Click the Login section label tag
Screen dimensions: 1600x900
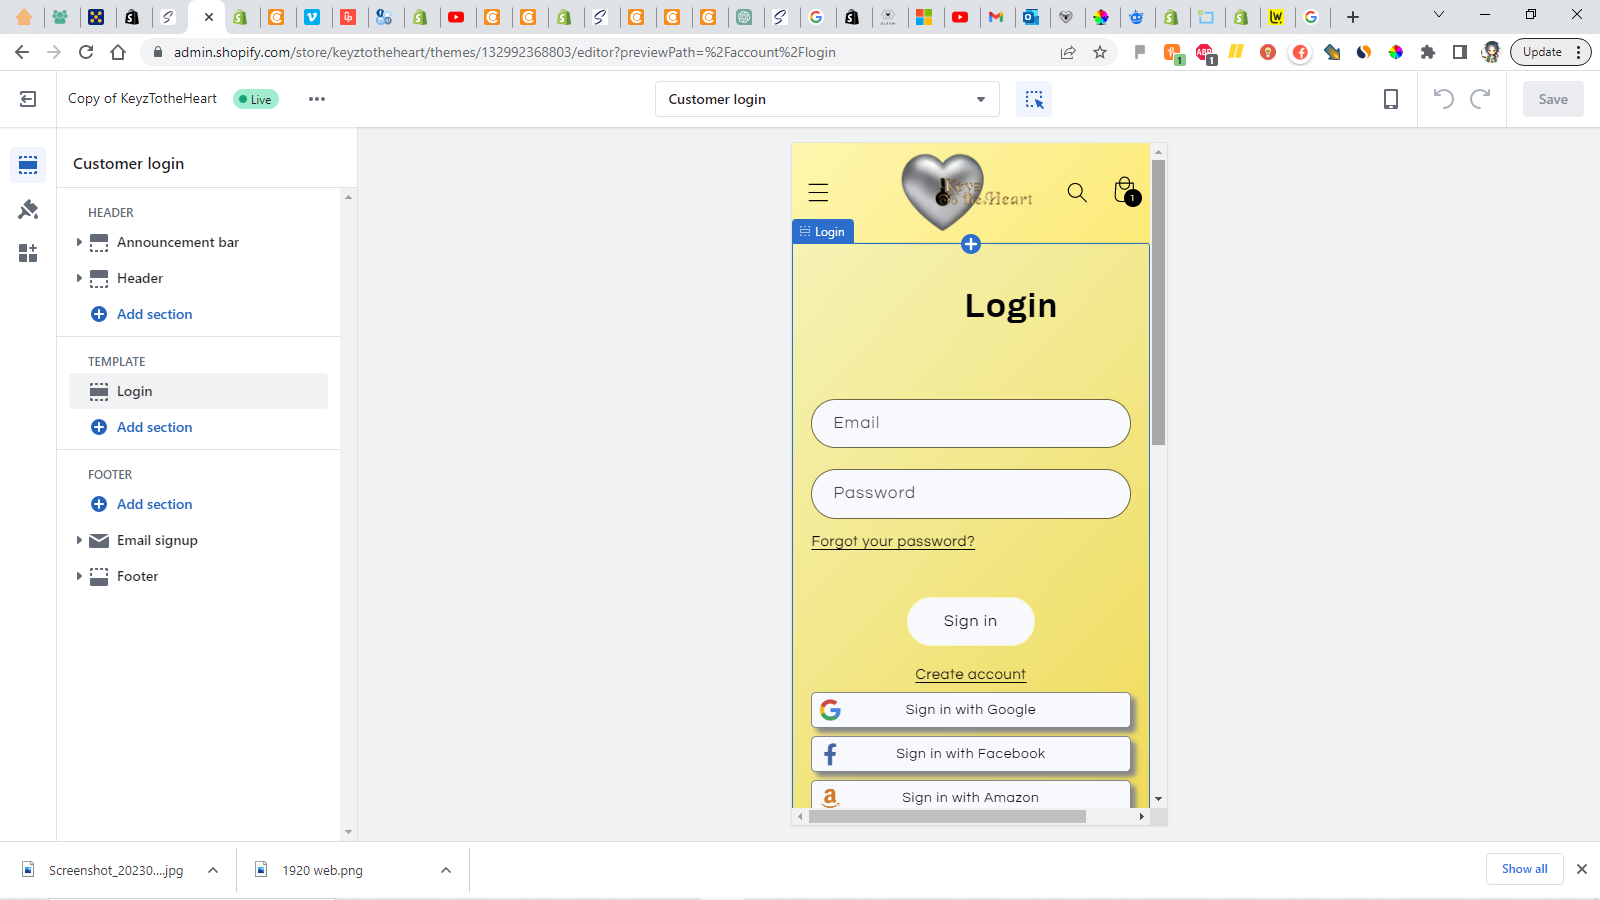[822, 232]
